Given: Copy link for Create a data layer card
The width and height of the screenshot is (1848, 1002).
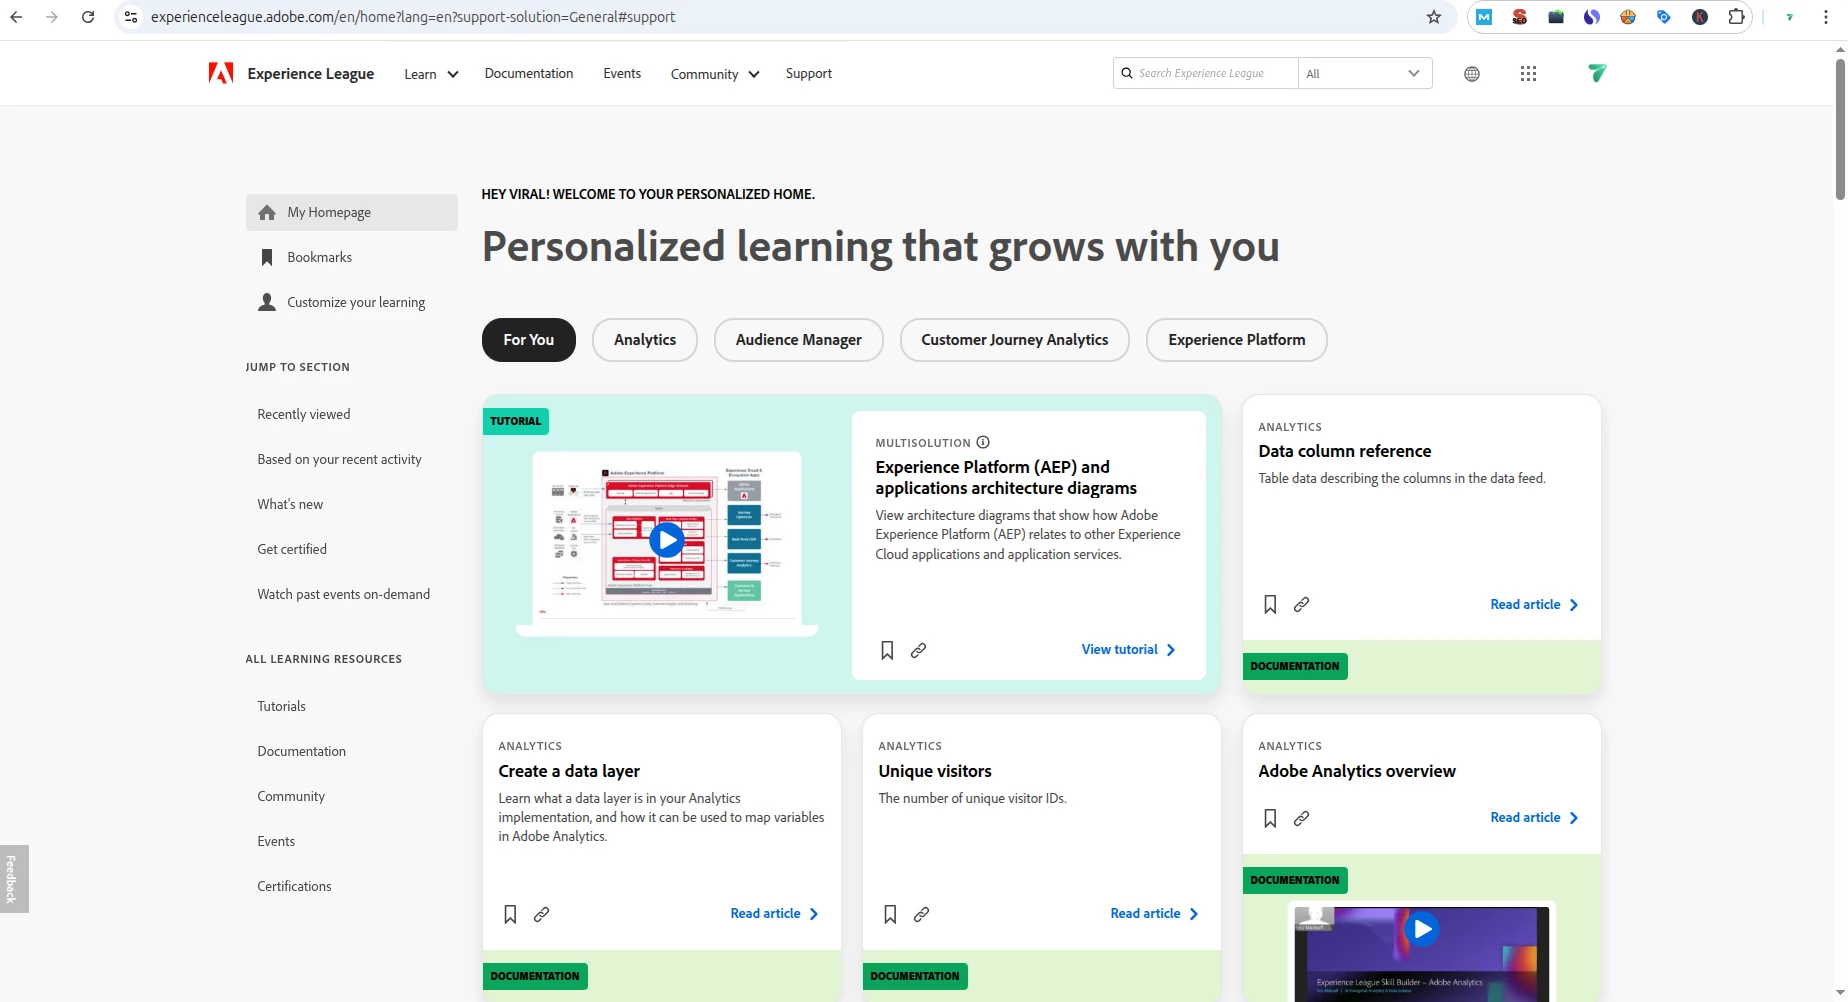Looking at the screenshot, I should (x=541, y=914).
